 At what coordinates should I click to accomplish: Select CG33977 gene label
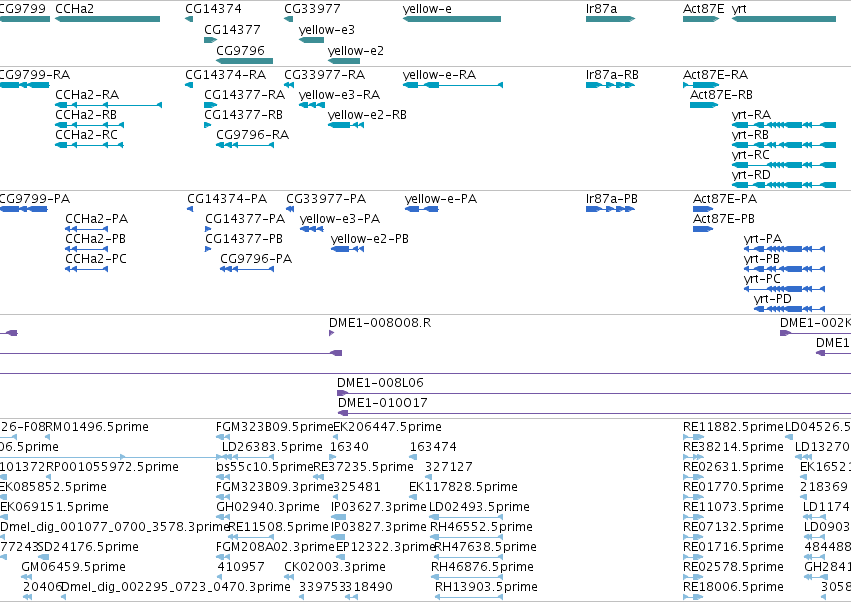[312, 9]
